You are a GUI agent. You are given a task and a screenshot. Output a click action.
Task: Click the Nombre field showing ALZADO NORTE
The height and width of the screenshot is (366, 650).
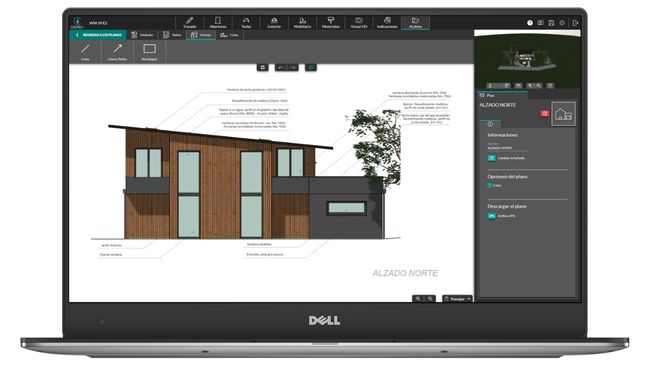pyautogui.click(x=507, y=148)
